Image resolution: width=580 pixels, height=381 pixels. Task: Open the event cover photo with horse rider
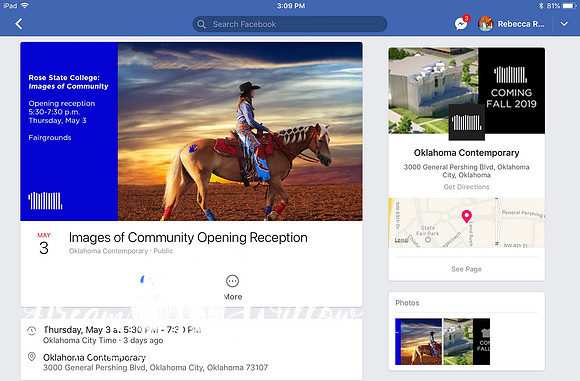click(191, 131)
